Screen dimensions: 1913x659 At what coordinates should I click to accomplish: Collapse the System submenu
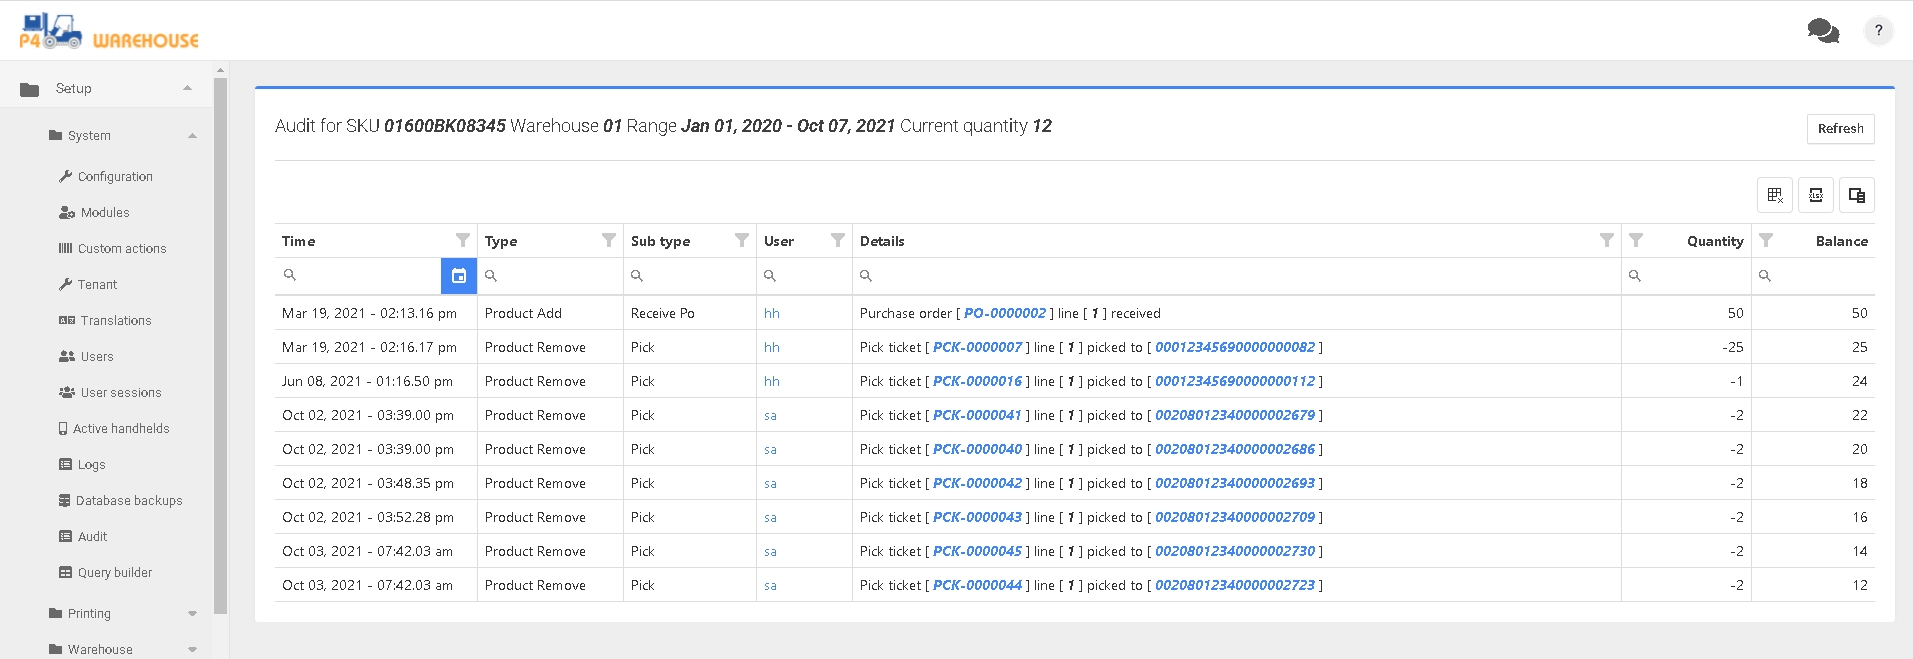pos(192,136)
